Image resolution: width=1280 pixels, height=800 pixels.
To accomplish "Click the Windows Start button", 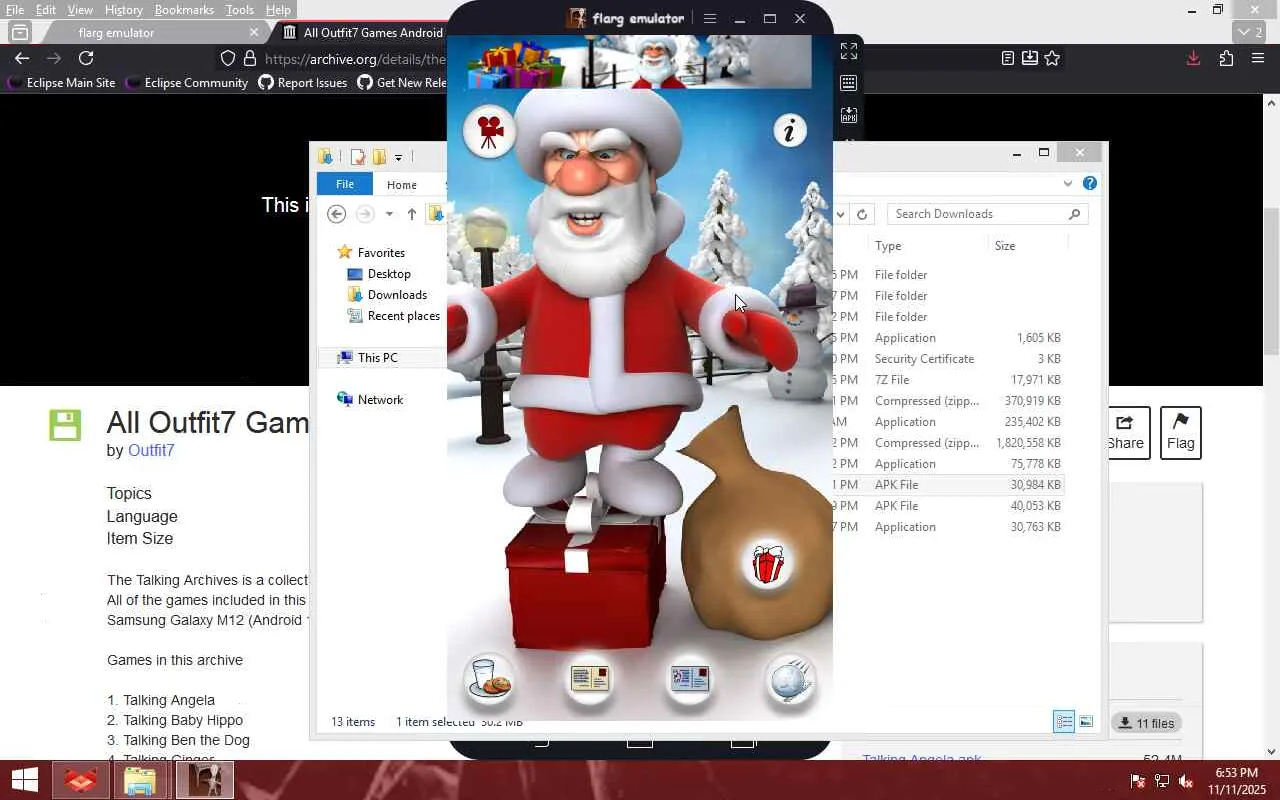I will pos(25,780).
